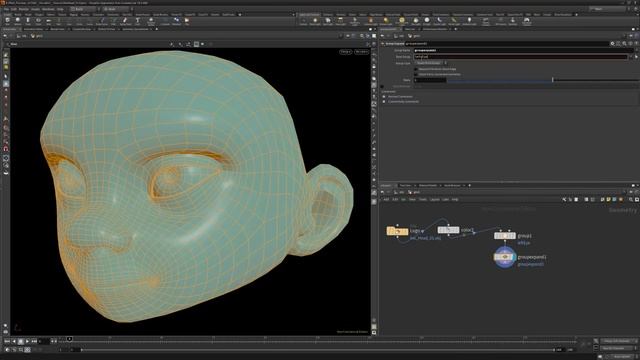Click the Base Group selection arrow icon
This screenshot has width=640, height=360.
(x=636, y=57)
